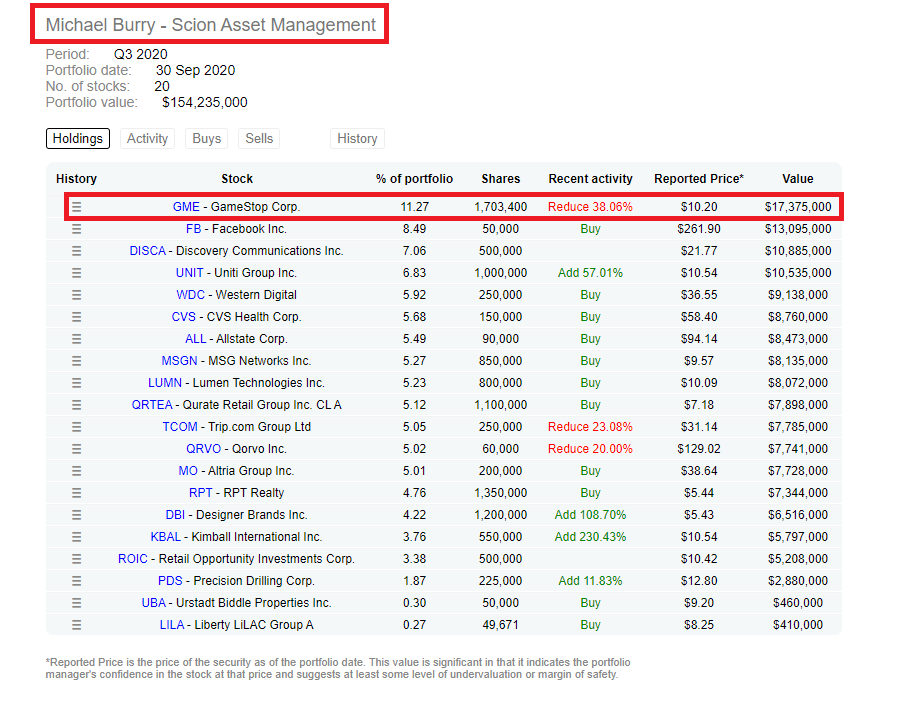Screen dimensions: 910x715
Task: Sort by Recent activity column header
Action: click(x=590, y=179)
